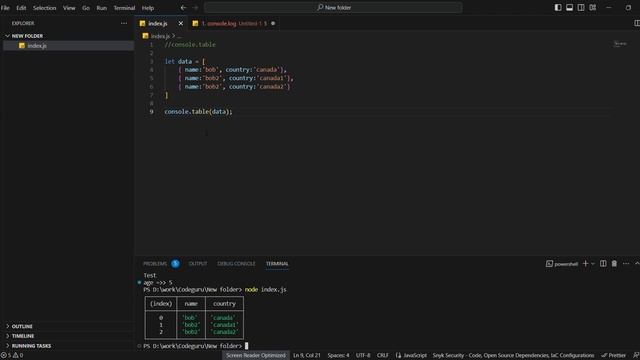Close the index.js editor tab
Screen dimensions: 640x360
coord(180,24)
